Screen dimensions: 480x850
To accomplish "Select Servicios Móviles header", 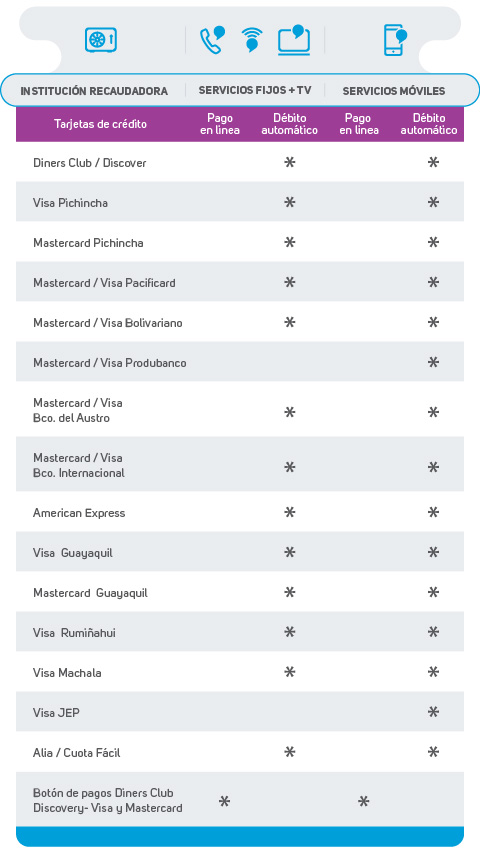I will (394, 91).
